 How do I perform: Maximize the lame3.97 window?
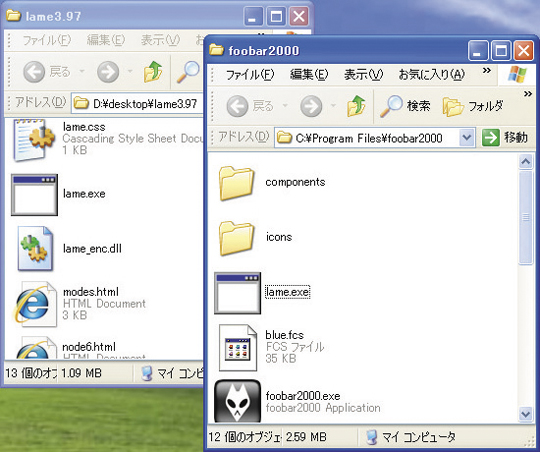276,17
